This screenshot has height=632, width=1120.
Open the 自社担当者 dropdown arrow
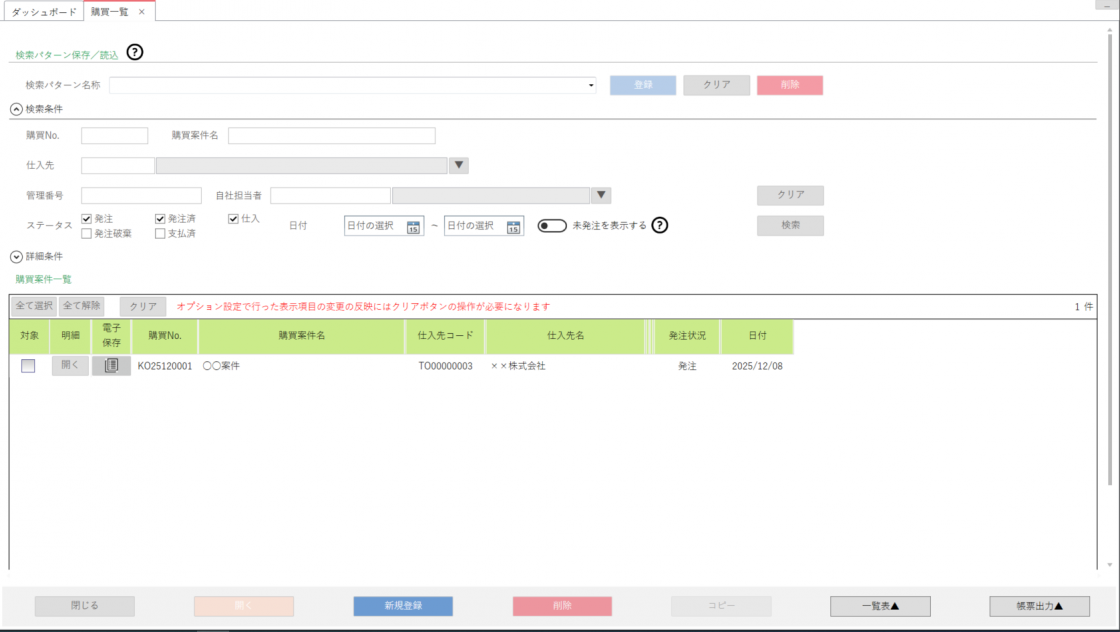pos(601,196)
